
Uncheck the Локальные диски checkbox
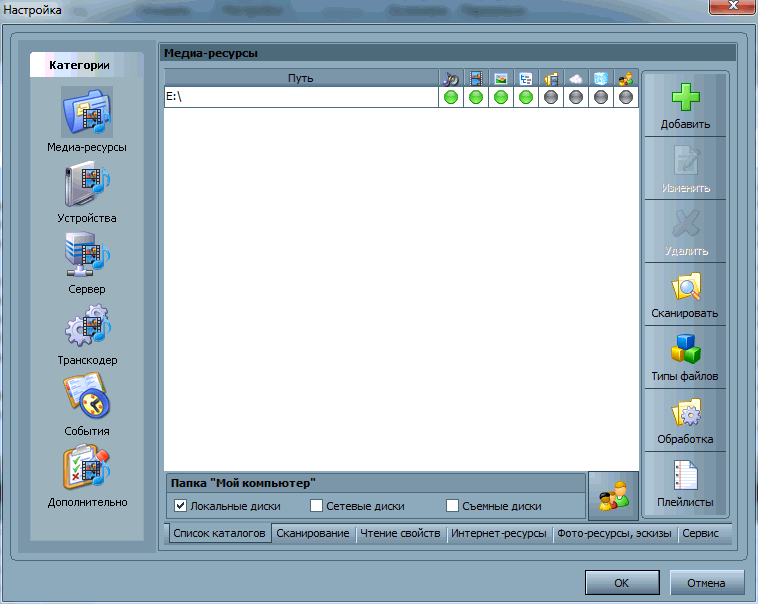tap(180, 506)
